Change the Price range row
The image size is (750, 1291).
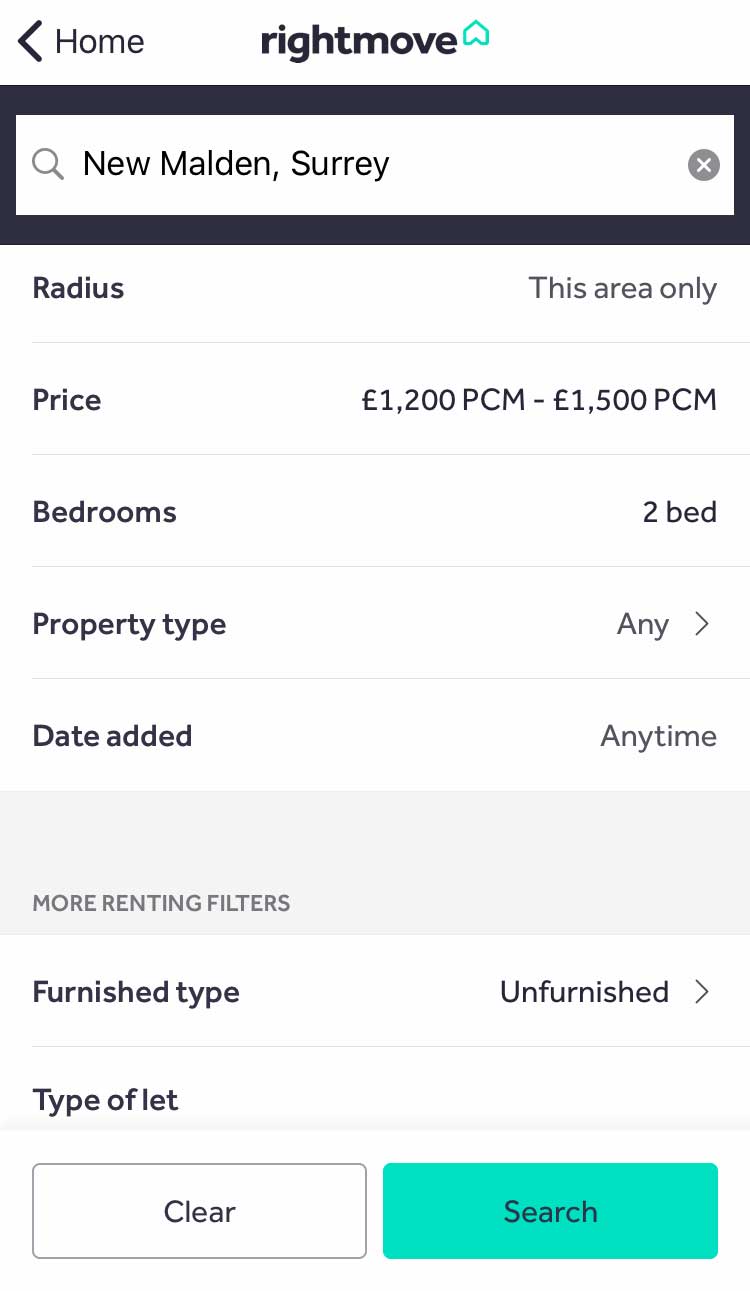click(375, 400)
